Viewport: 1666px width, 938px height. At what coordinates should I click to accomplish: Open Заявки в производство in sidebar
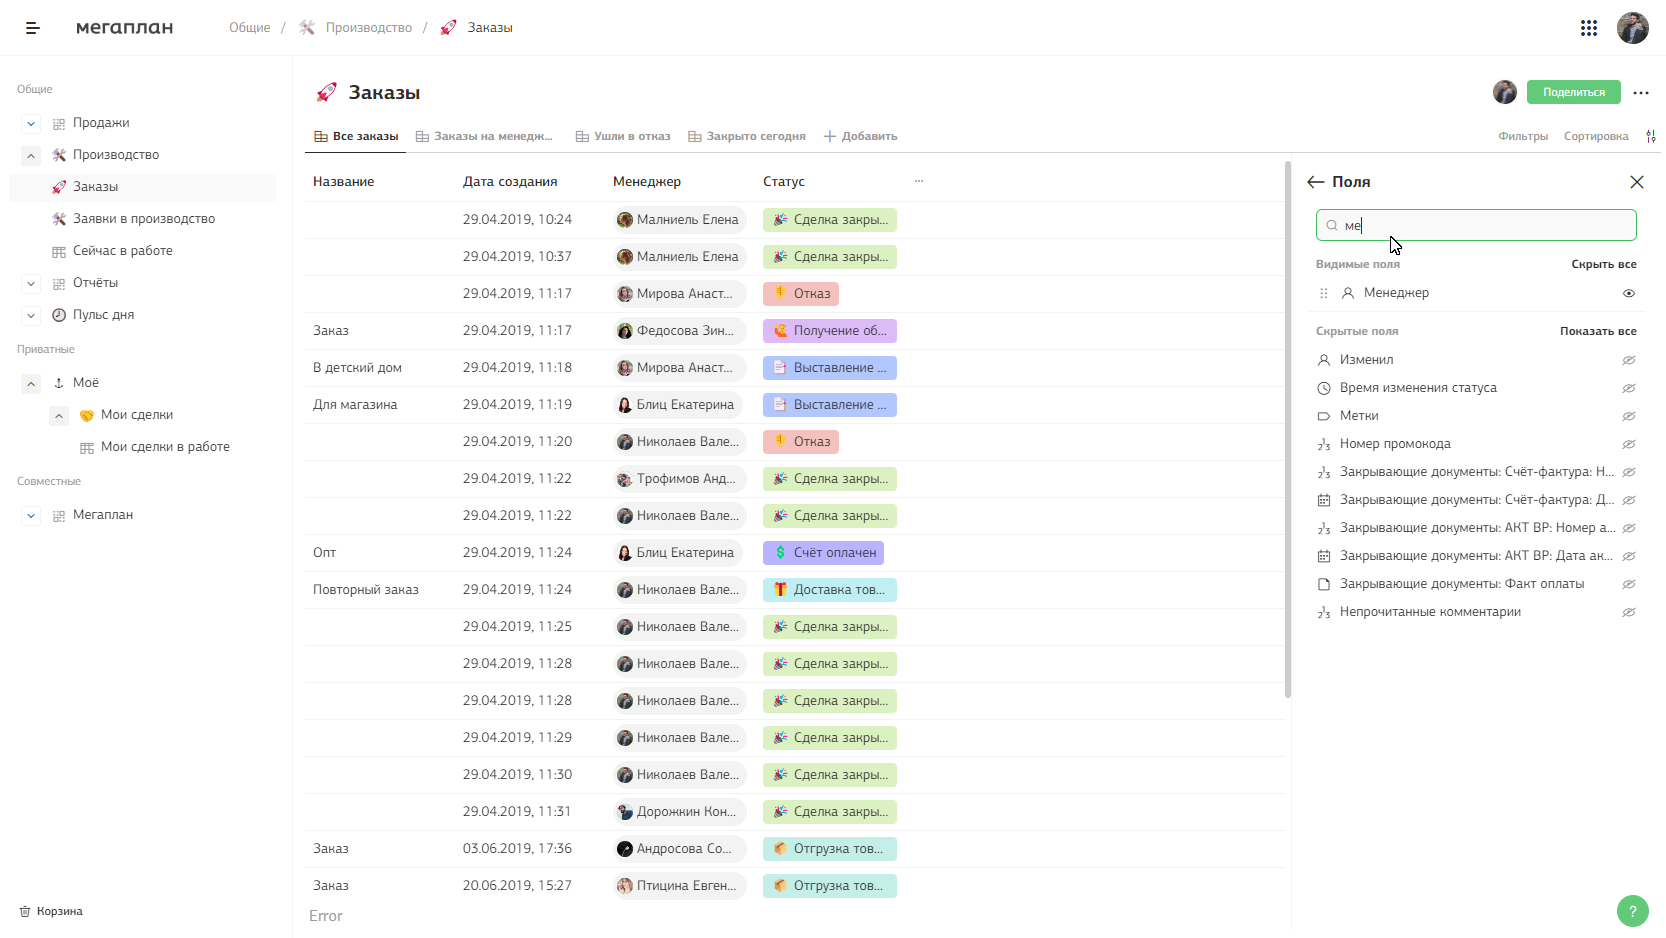[143, 219]
